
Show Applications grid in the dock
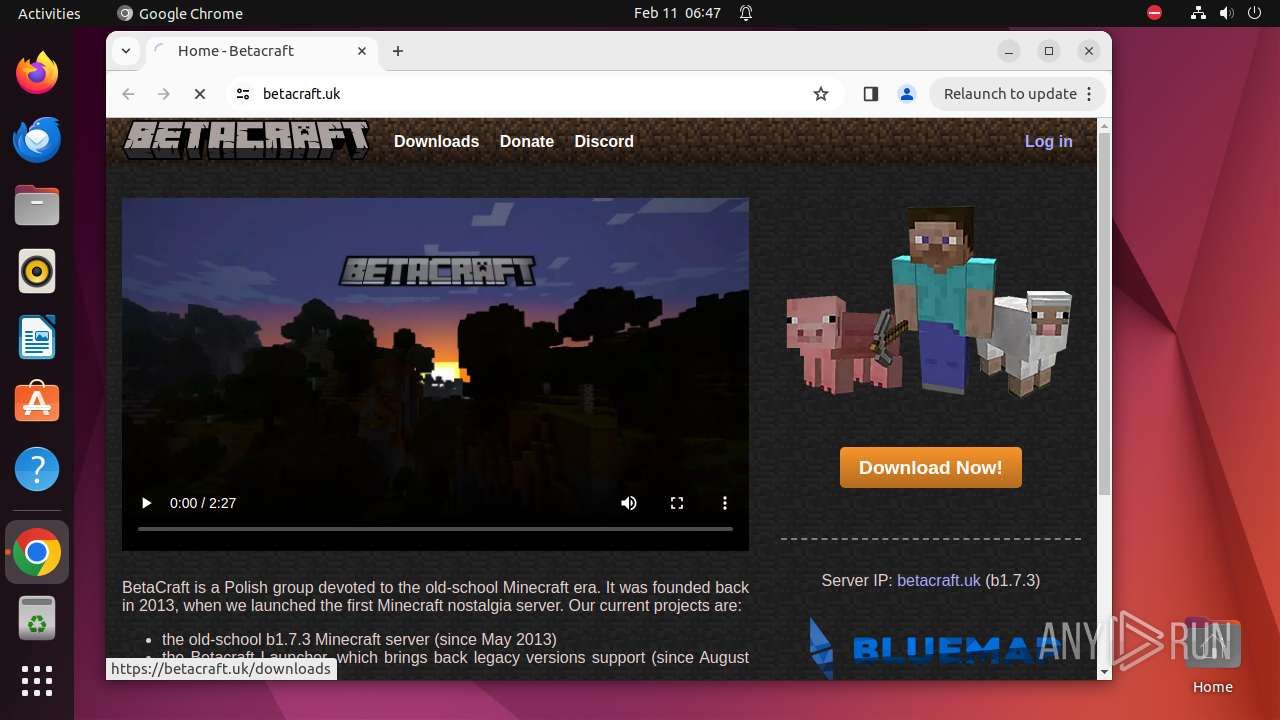point(37,681)
